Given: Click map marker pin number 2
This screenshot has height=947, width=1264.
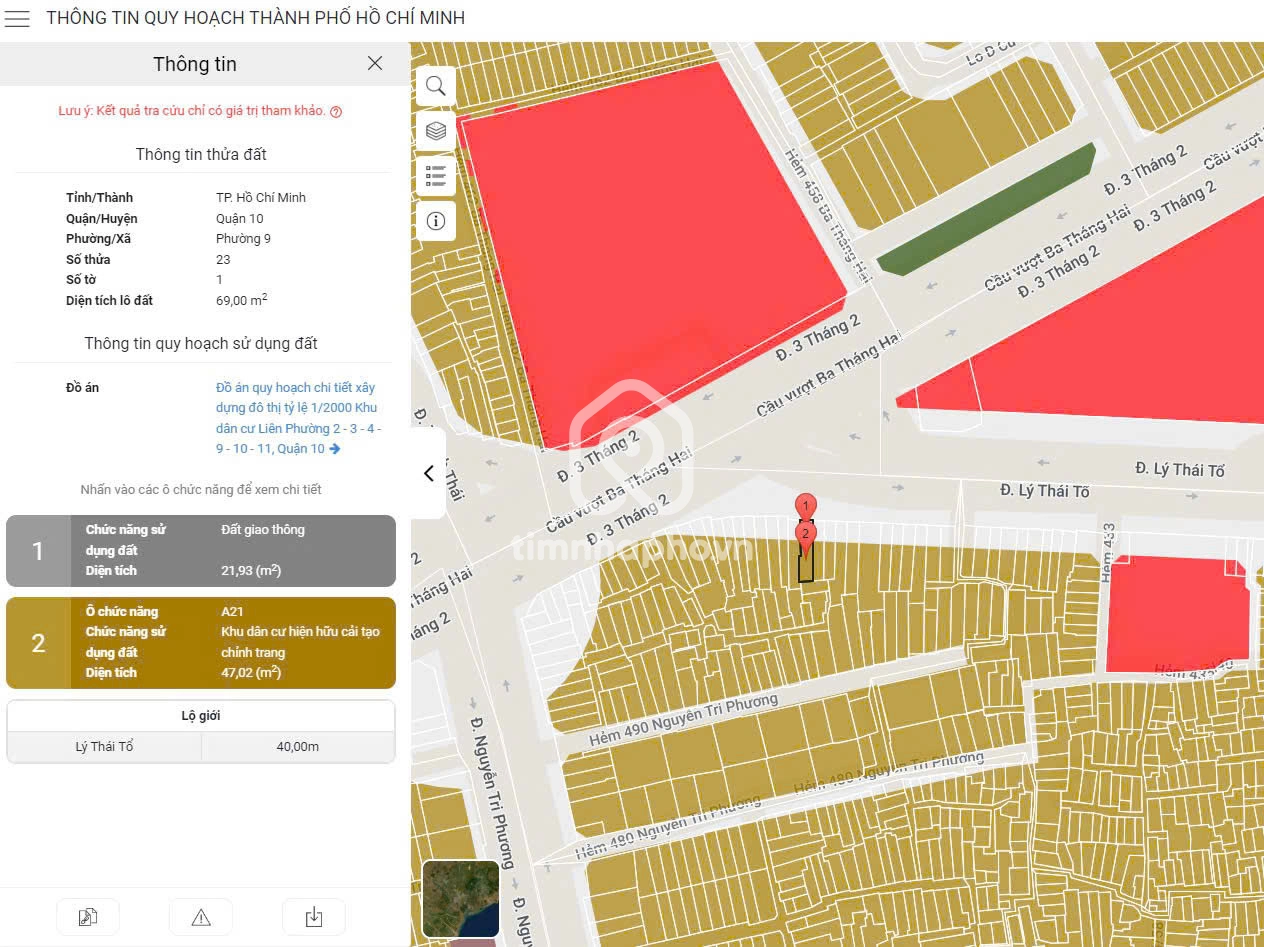Looking at the screenshot, I should pos(805,534).
